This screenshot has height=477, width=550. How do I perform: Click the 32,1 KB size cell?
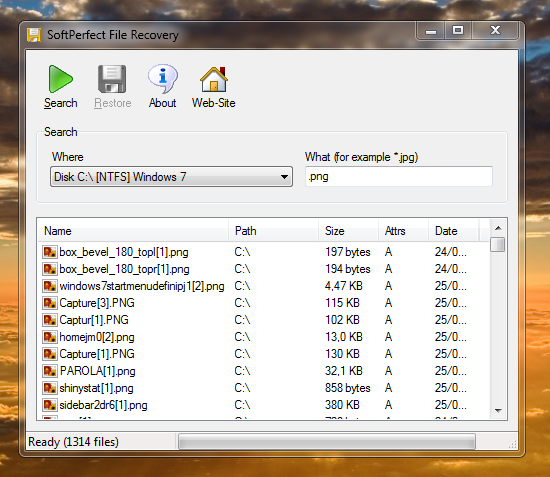[343, 371]
